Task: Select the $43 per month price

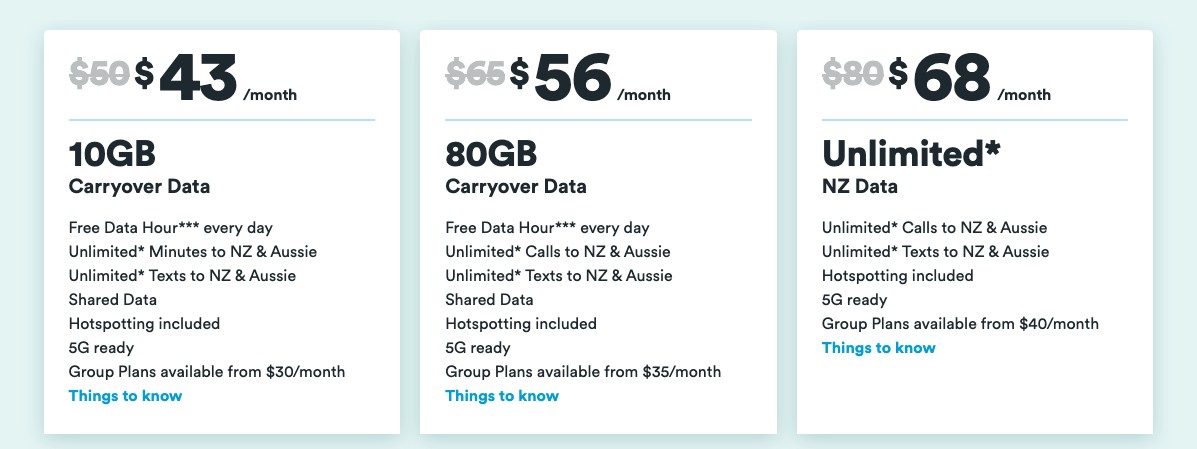Action: click(x=198, y=76)
